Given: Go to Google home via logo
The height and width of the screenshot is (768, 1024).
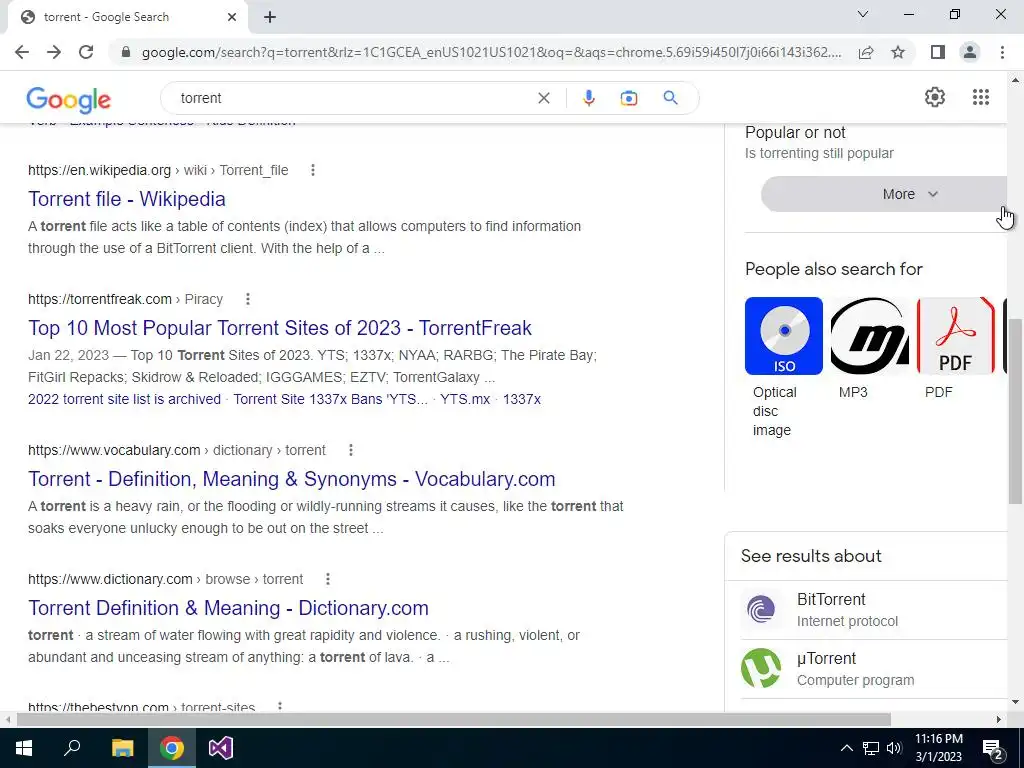Looking at the screenshot, I should [x=69, y=99].
